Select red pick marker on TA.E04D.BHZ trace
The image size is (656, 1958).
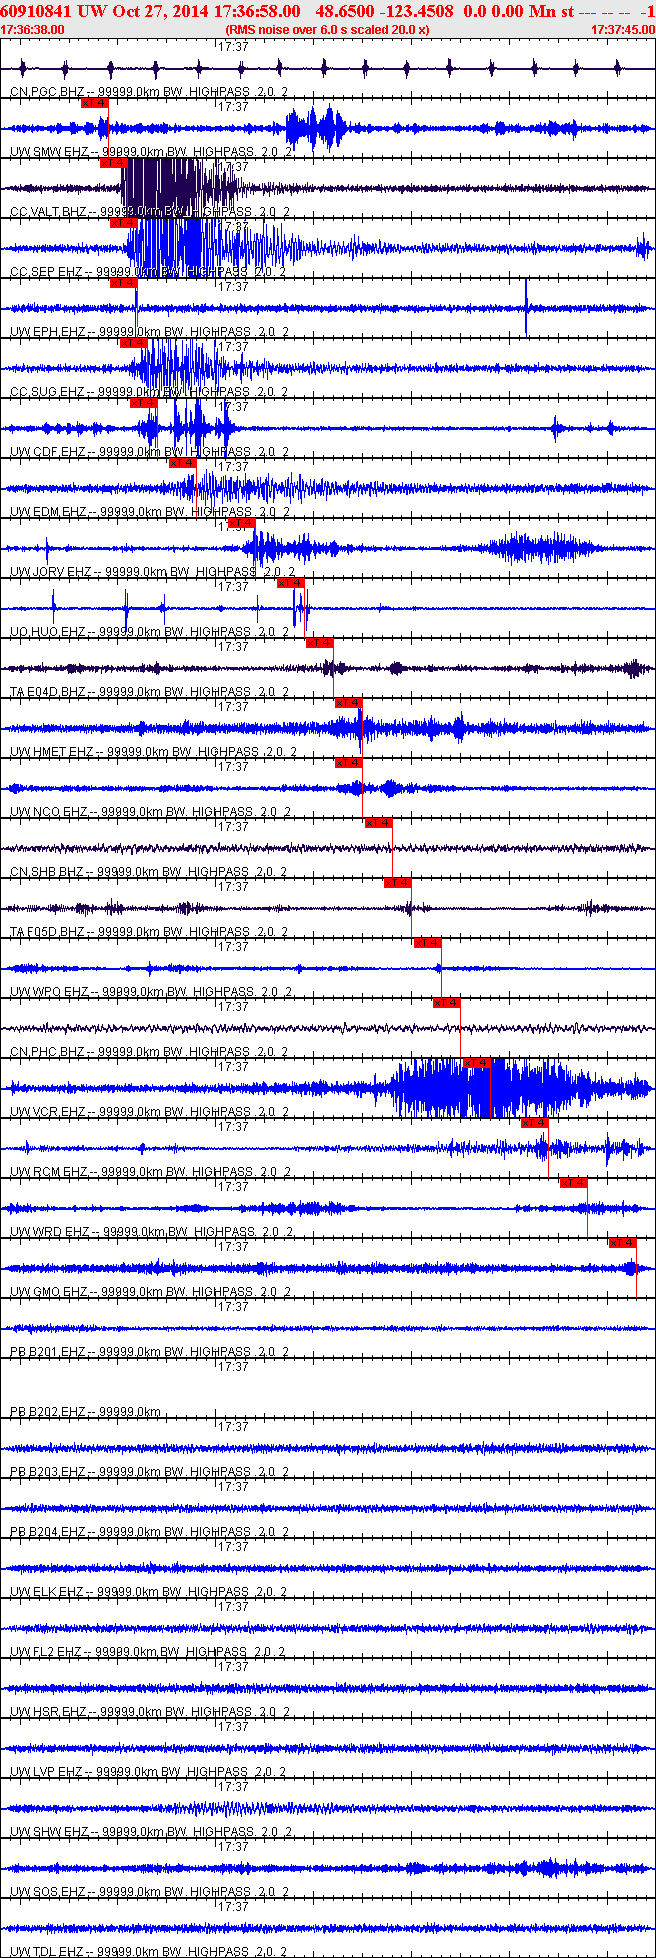pos(319,642)
